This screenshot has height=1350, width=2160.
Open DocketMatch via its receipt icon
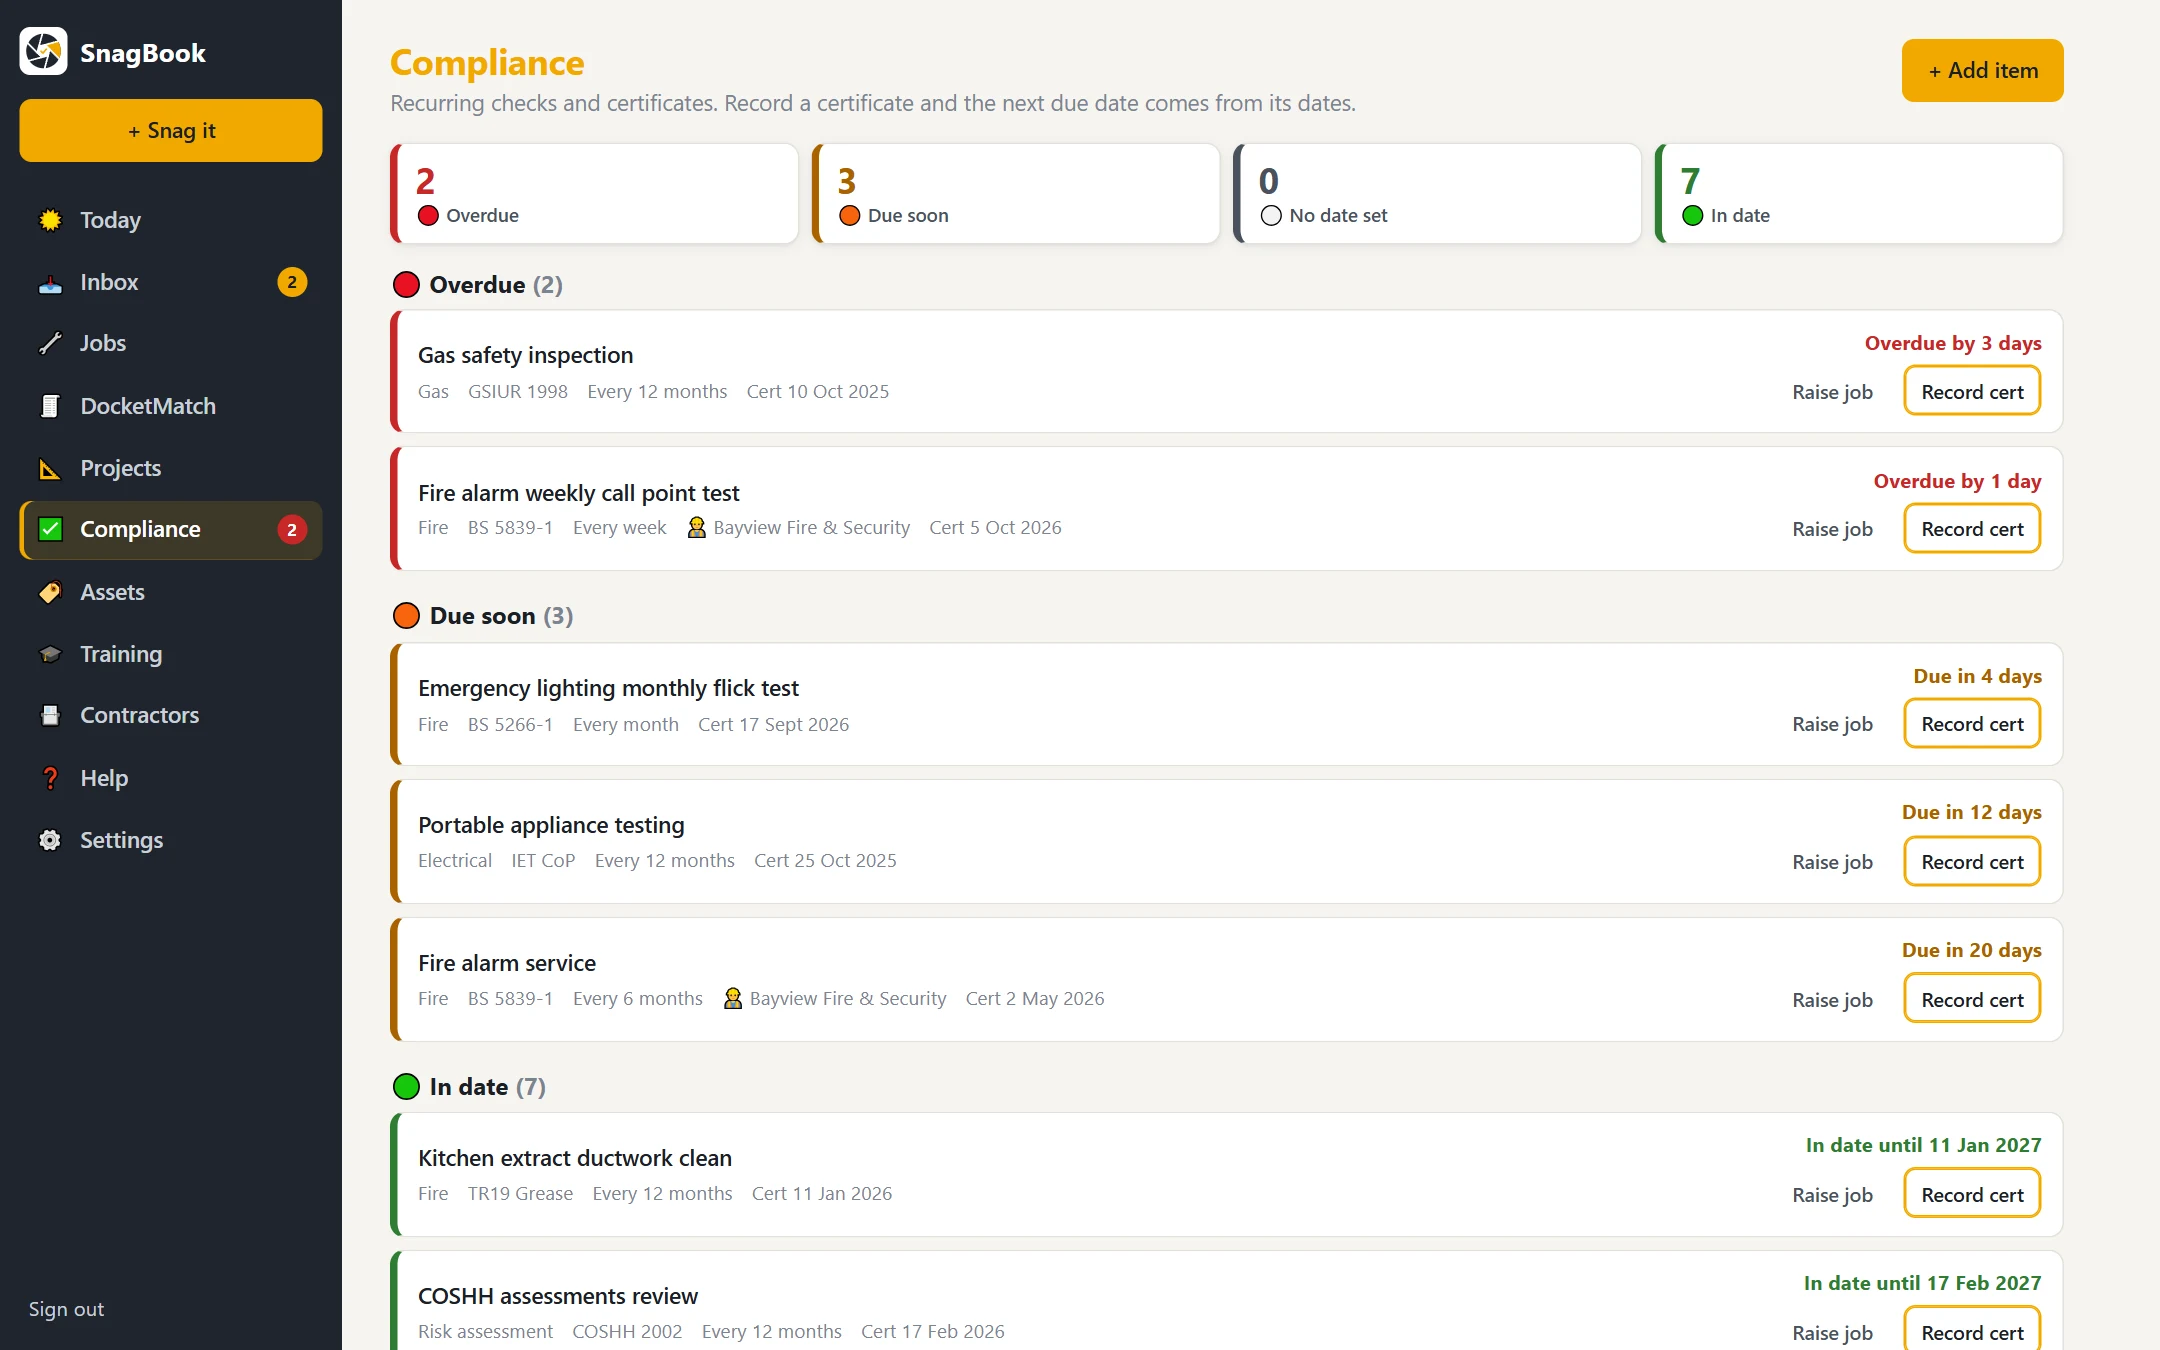coord(50,406)
